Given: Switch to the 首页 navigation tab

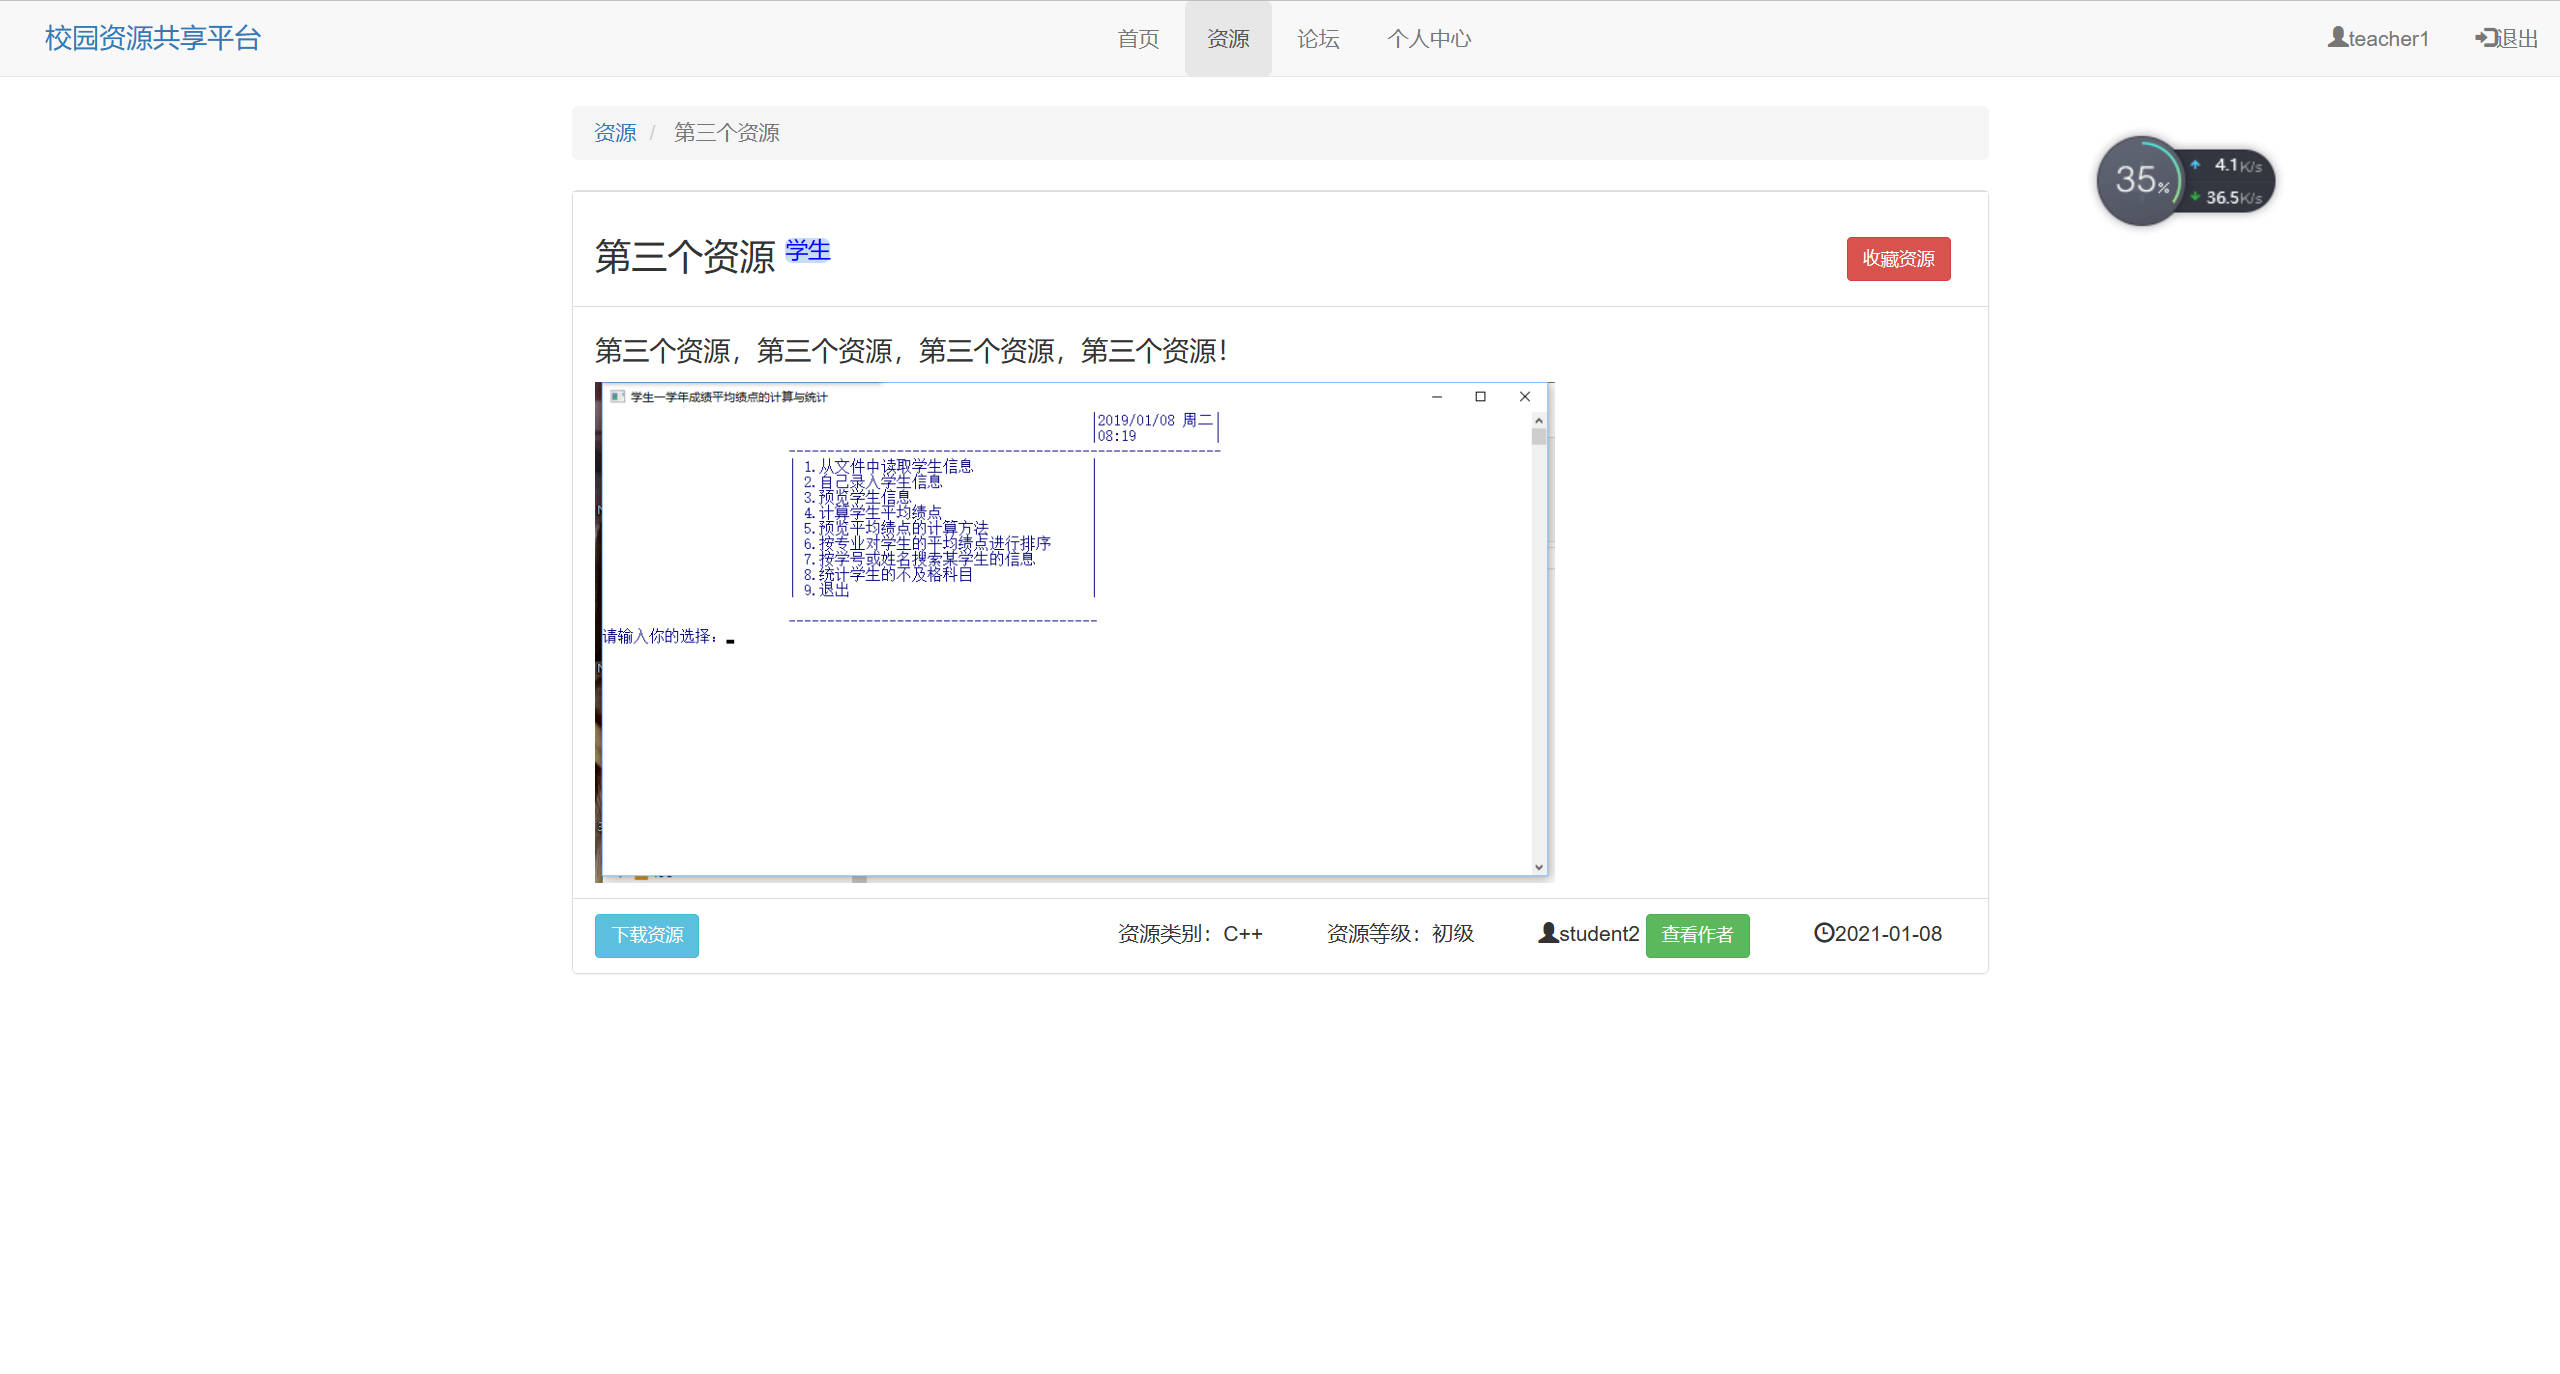Looking at the screenshot, I should coord(1137,38).
